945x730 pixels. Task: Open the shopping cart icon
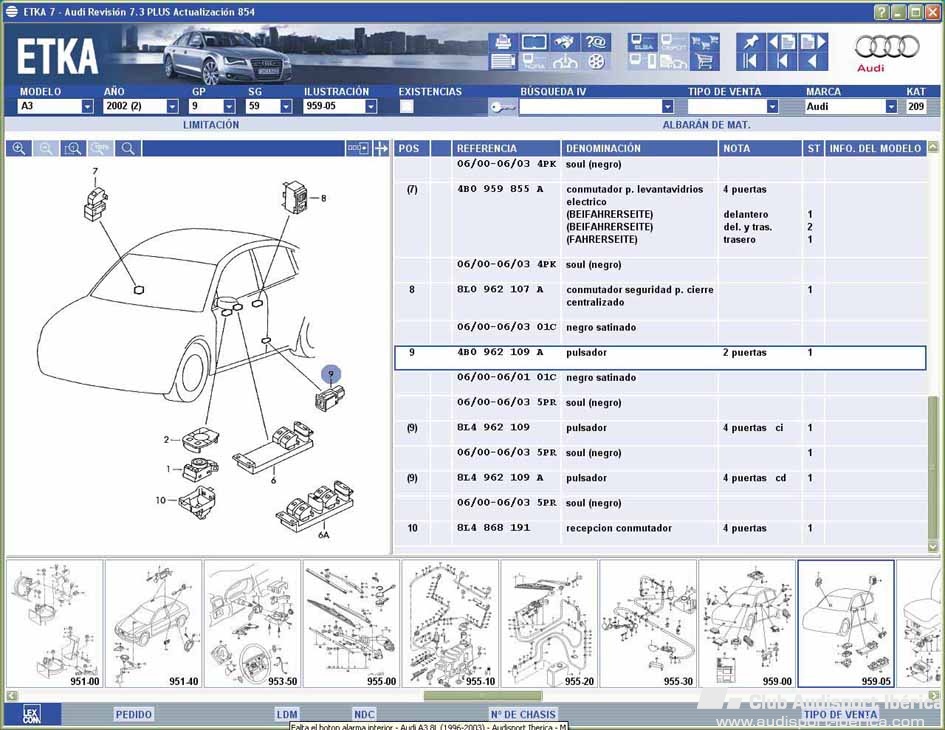pyautogui.click(x=705, y=61)
